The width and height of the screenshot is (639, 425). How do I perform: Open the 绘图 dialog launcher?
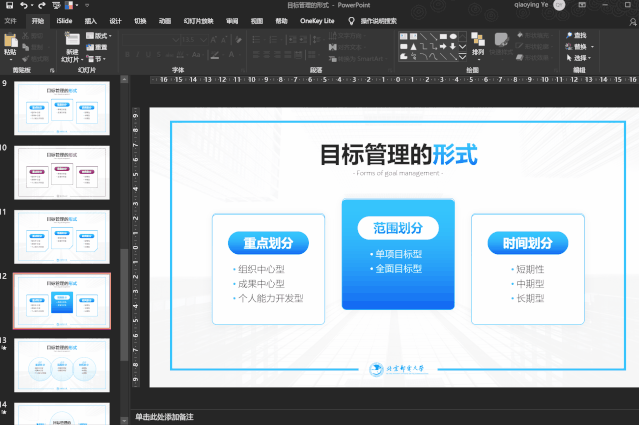[556, 70]
